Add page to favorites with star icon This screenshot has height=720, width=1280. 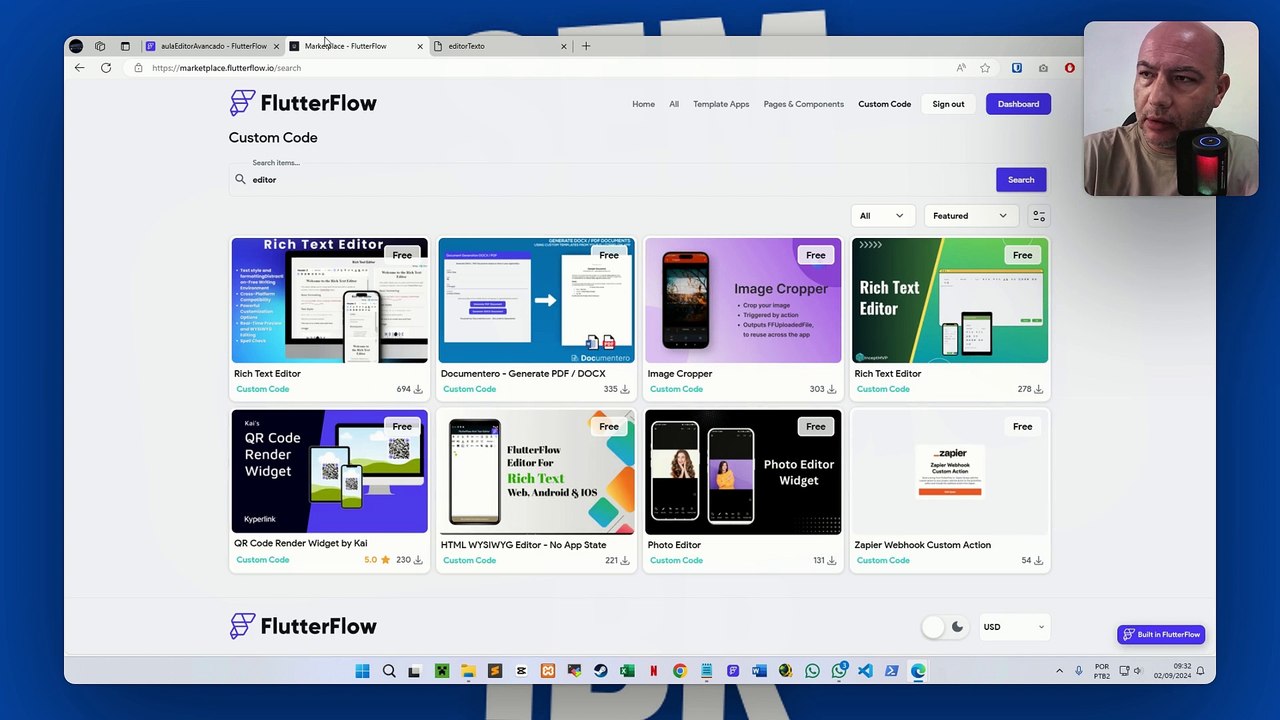[985, 68]
